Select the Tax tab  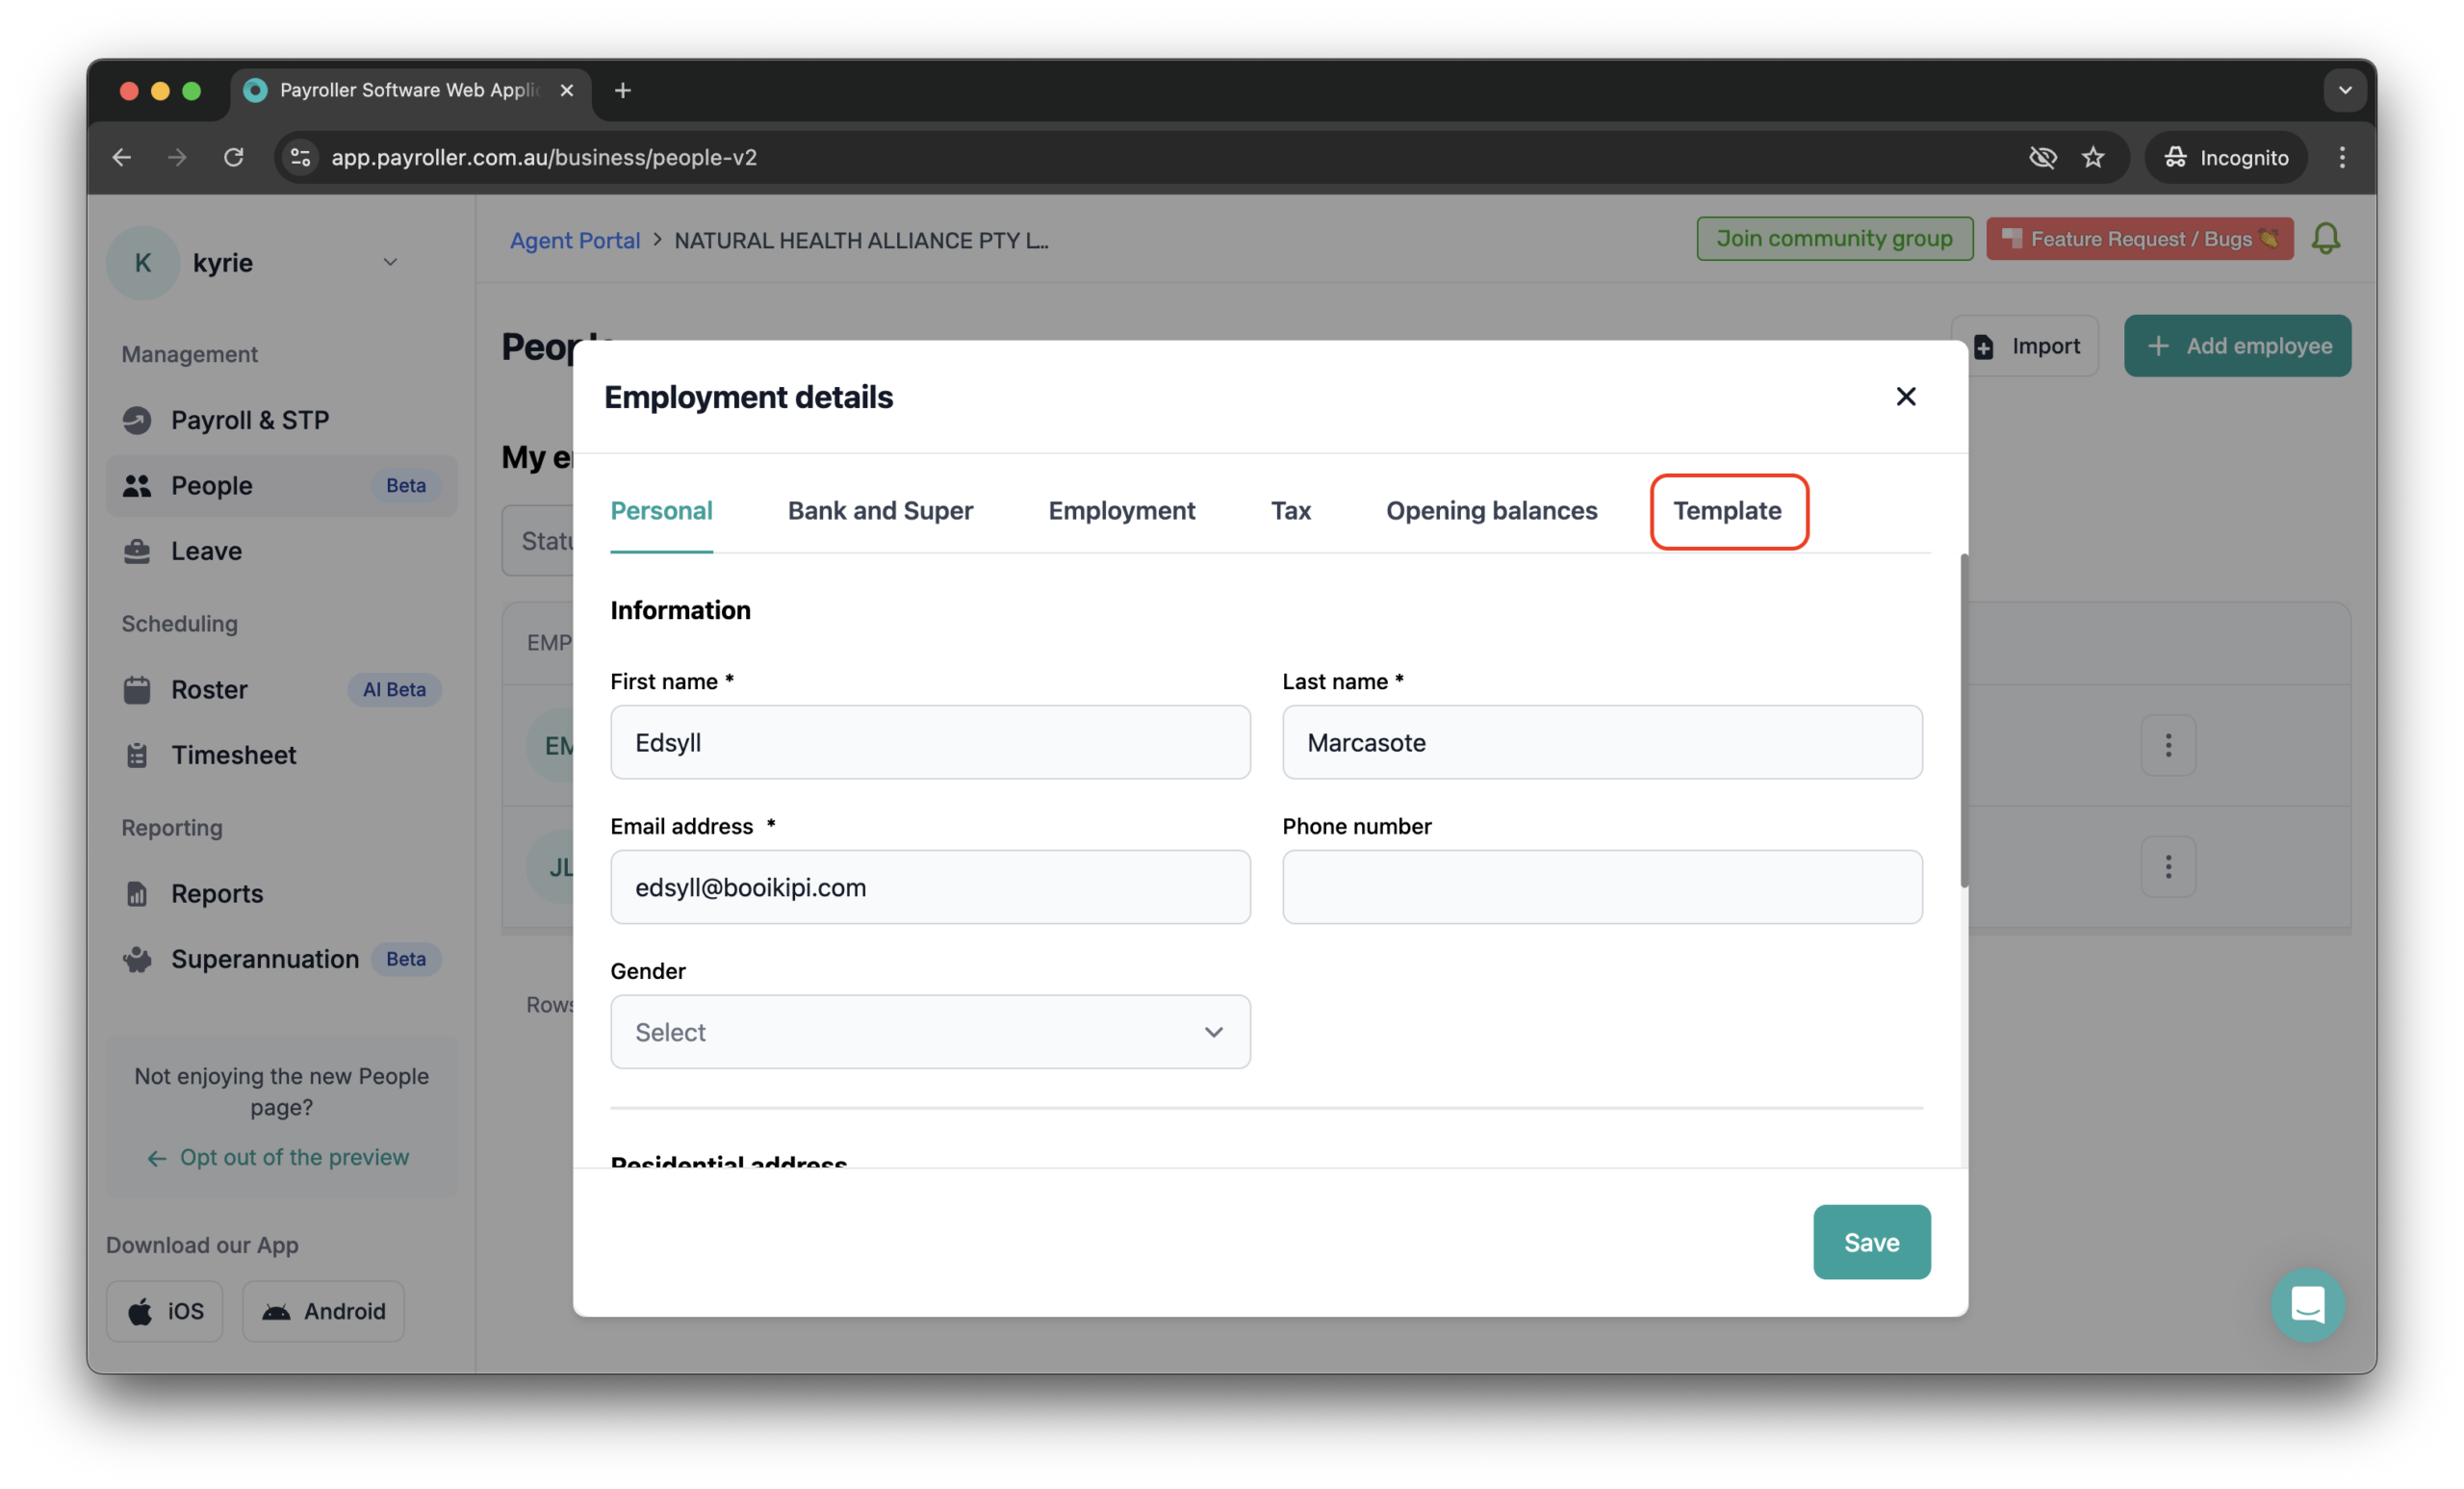[x=1290, y=510]
